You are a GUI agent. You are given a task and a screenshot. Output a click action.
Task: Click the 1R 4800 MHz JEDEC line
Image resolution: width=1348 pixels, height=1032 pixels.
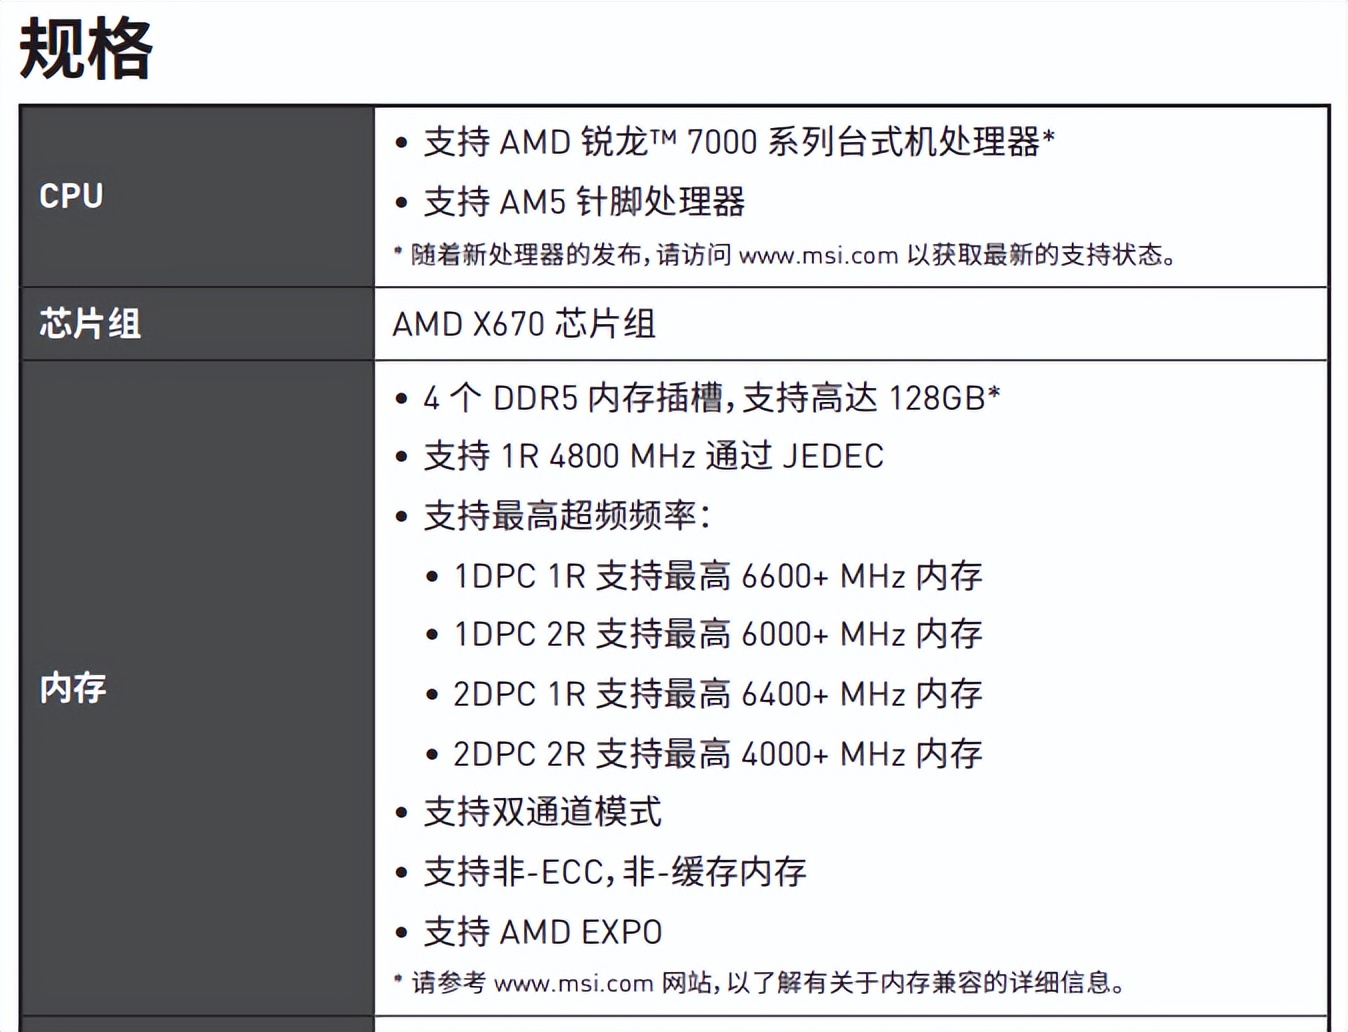point(653,456)
